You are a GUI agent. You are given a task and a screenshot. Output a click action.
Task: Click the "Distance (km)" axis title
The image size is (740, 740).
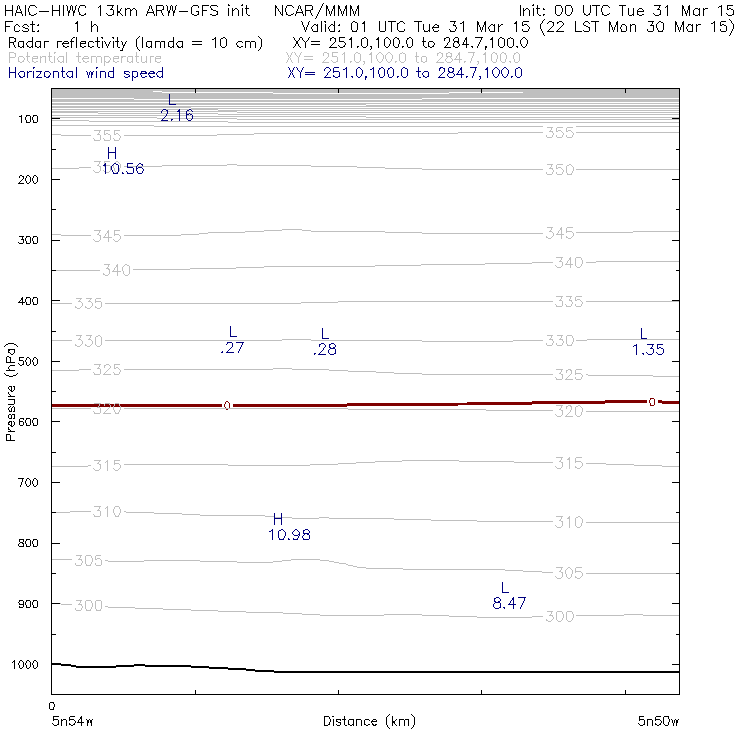(369, 721)
